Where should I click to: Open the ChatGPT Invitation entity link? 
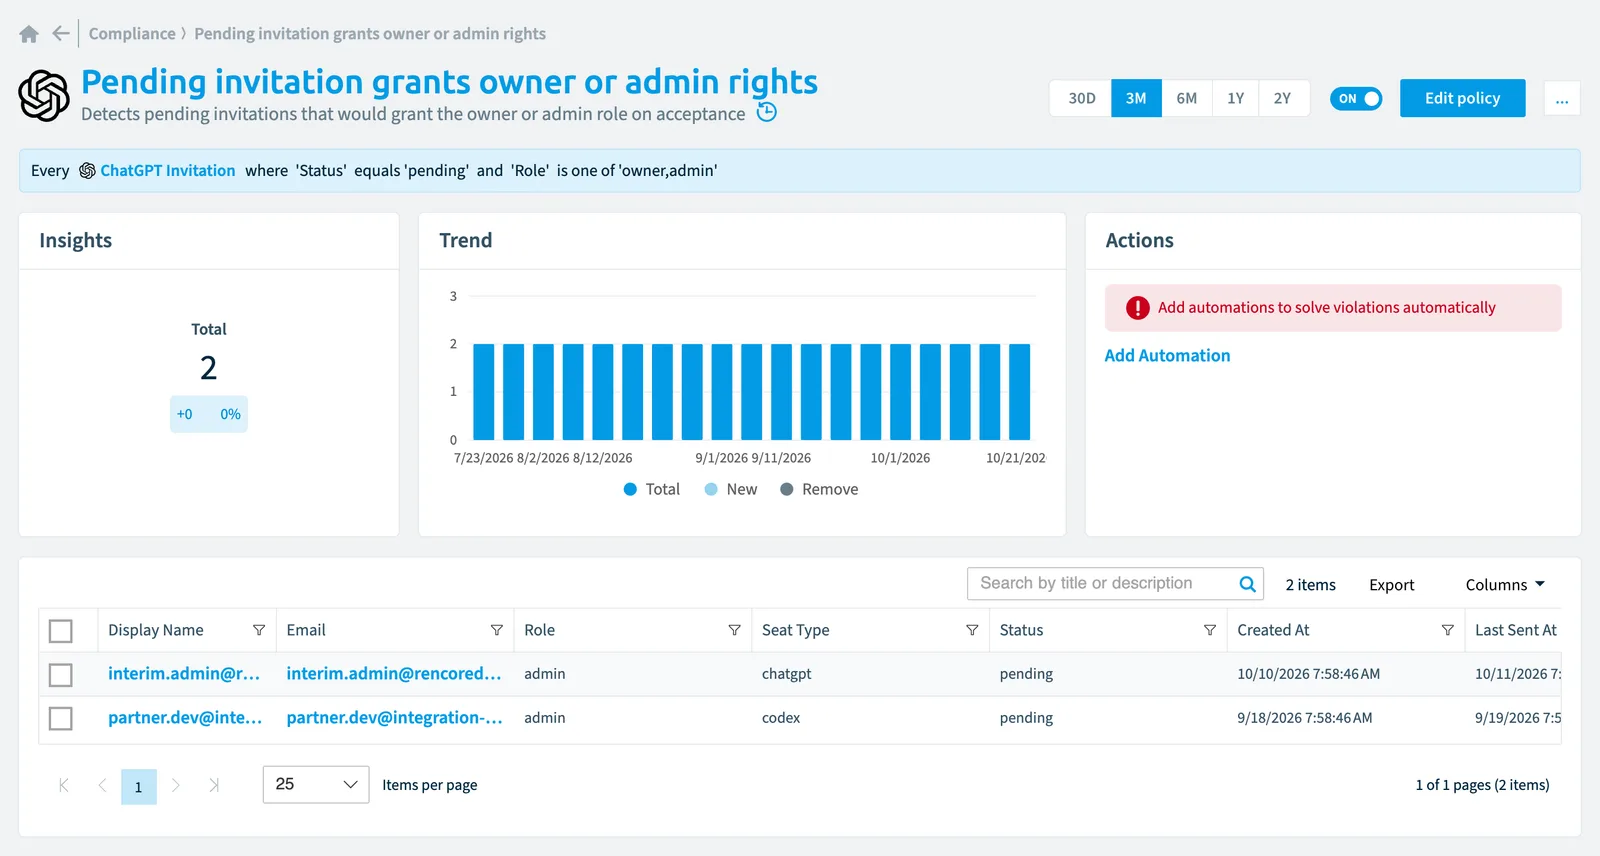point(168,171)
